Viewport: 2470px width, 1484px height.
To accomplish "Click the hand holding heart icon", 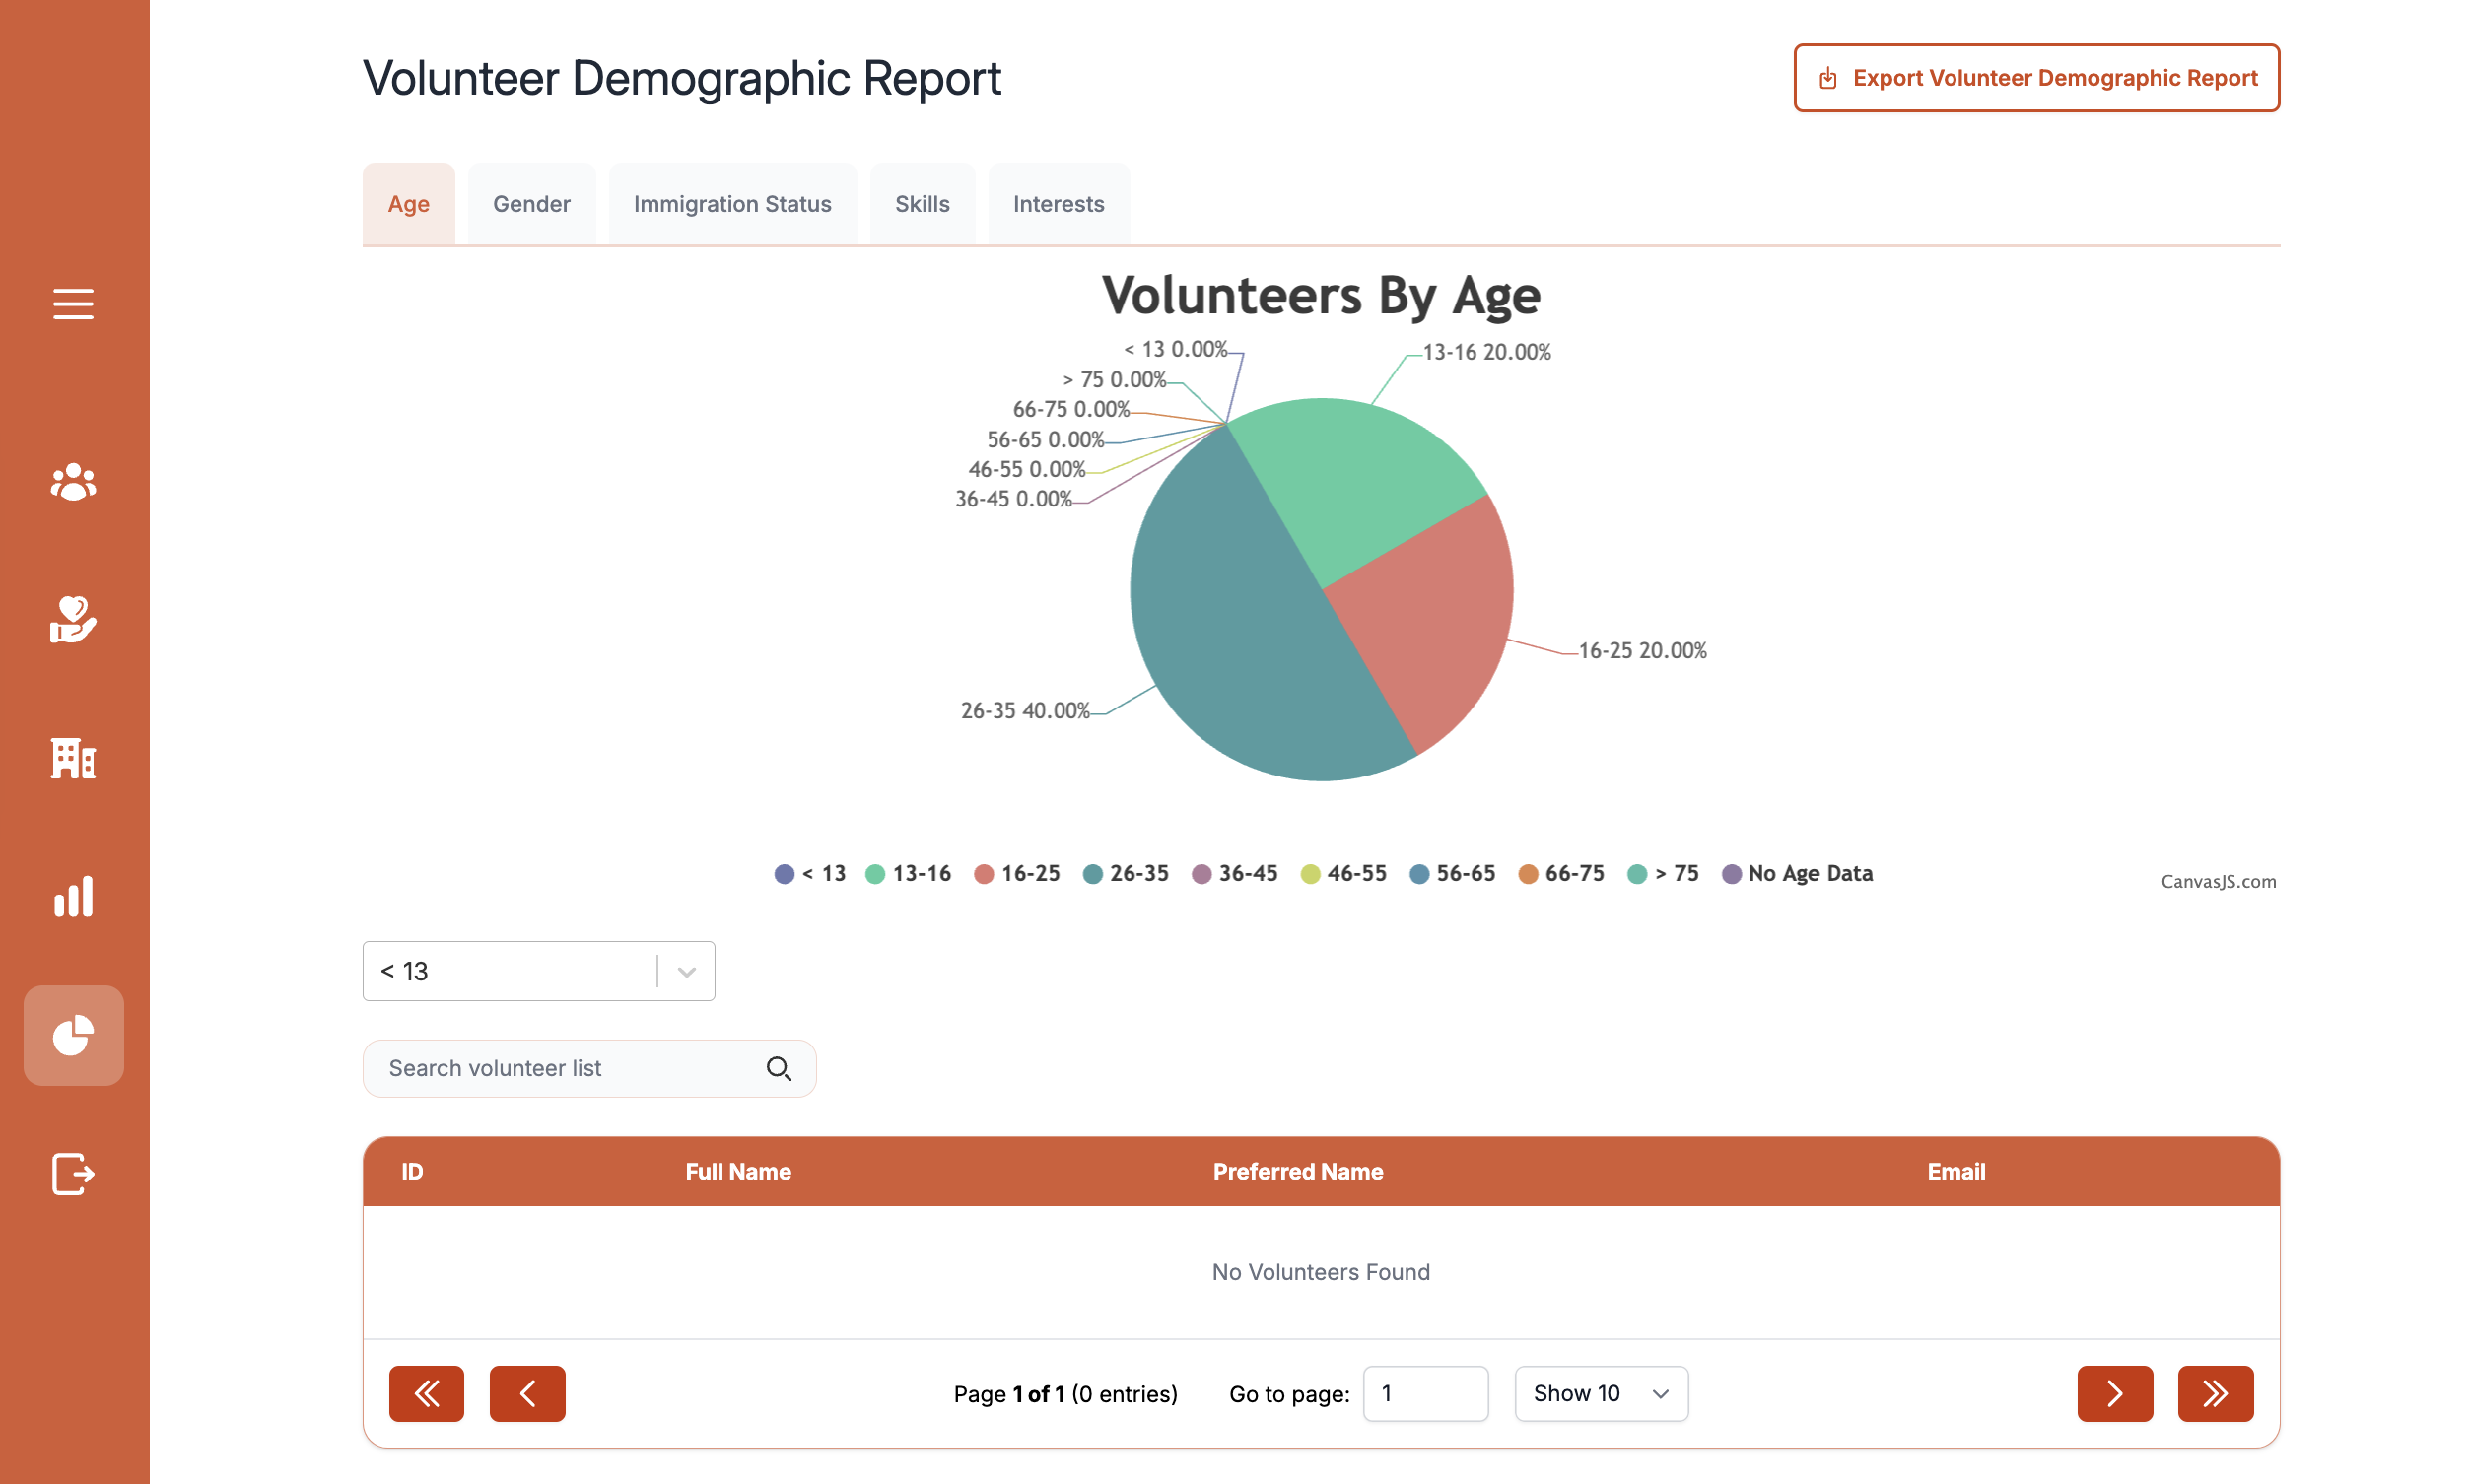I will pyautogui.click(x=73, y=619).
